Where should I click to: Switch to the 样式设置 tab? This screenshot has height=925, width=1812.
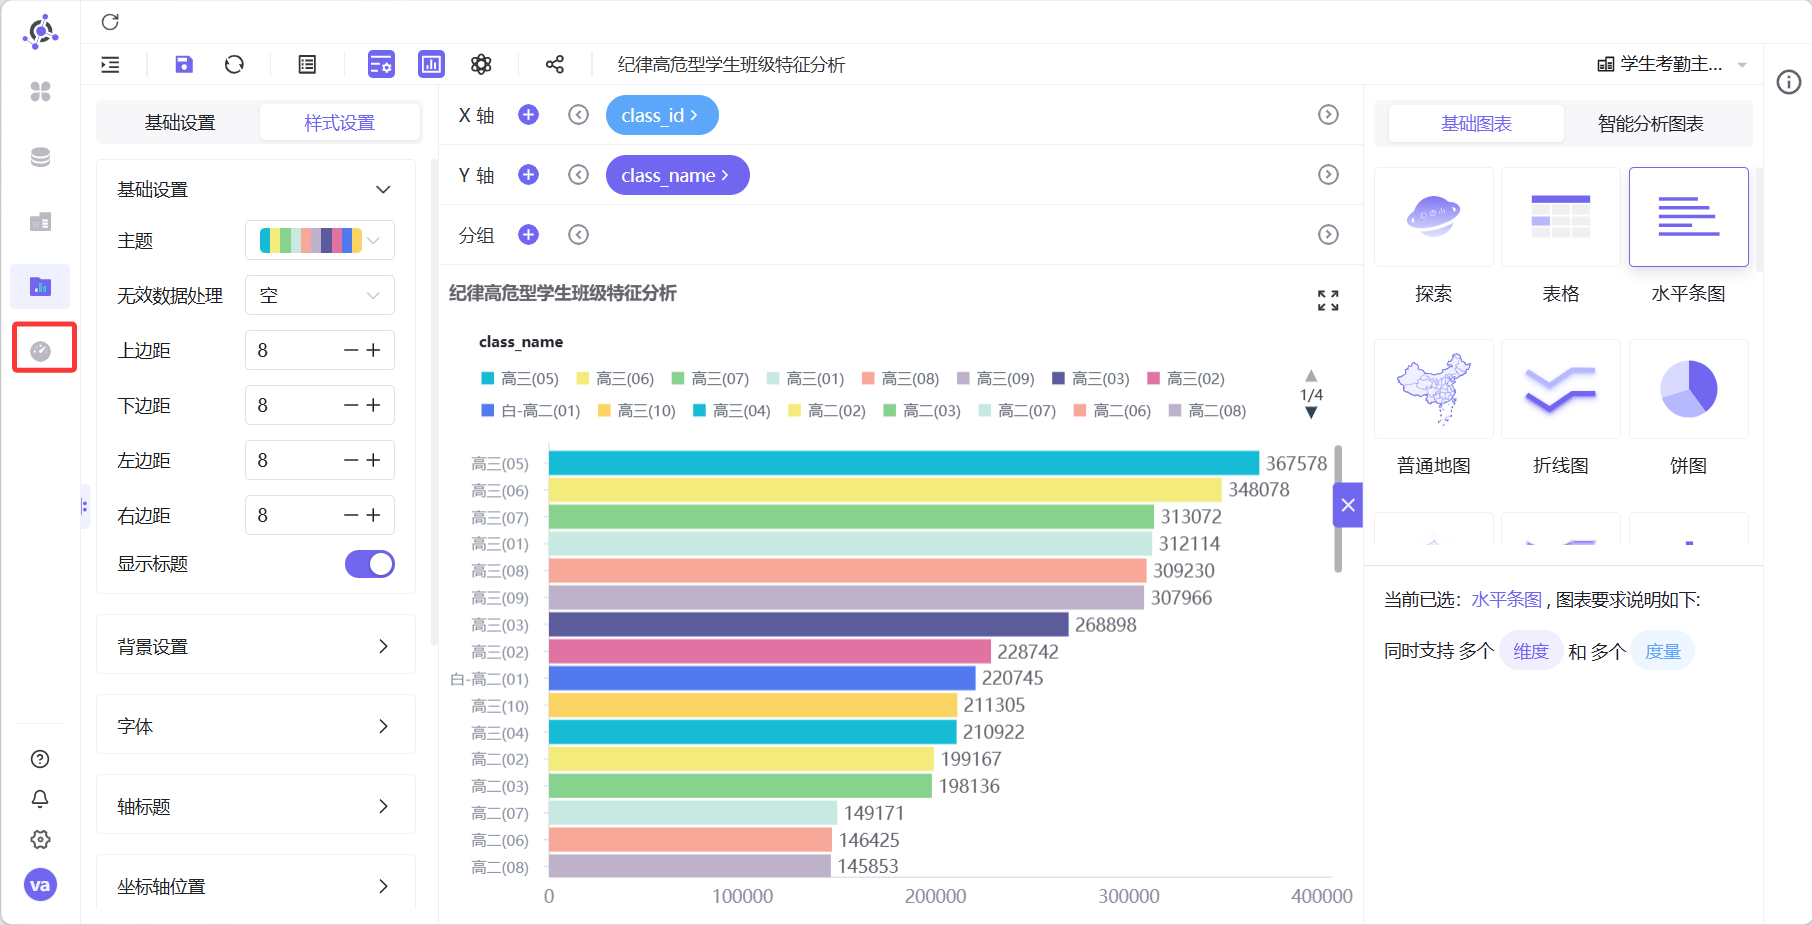(x=340, y=123)
